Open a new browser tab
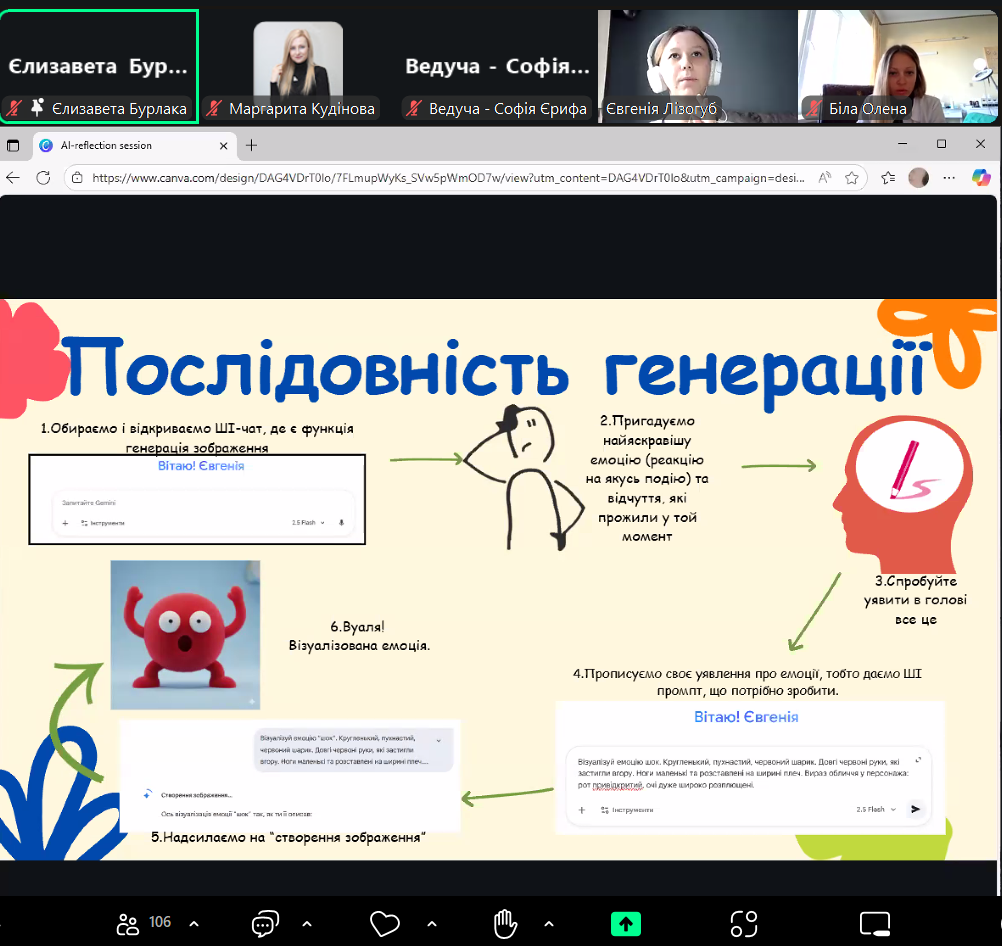Image resolution: width=1002 pixels, height=946 pixels. pyautogui.click(x=251, y=145)
